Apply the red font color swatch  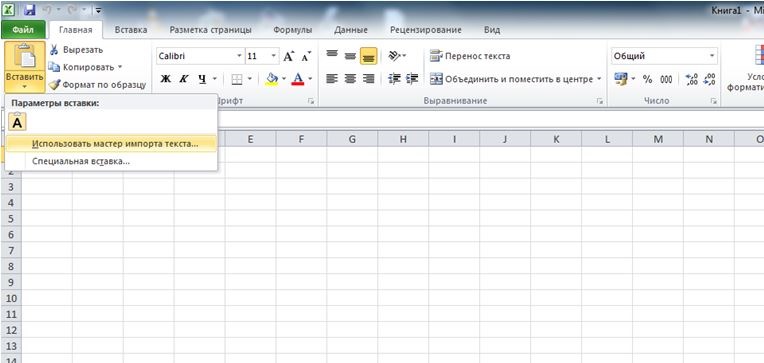pyautogui.click(x=298, y=78)
